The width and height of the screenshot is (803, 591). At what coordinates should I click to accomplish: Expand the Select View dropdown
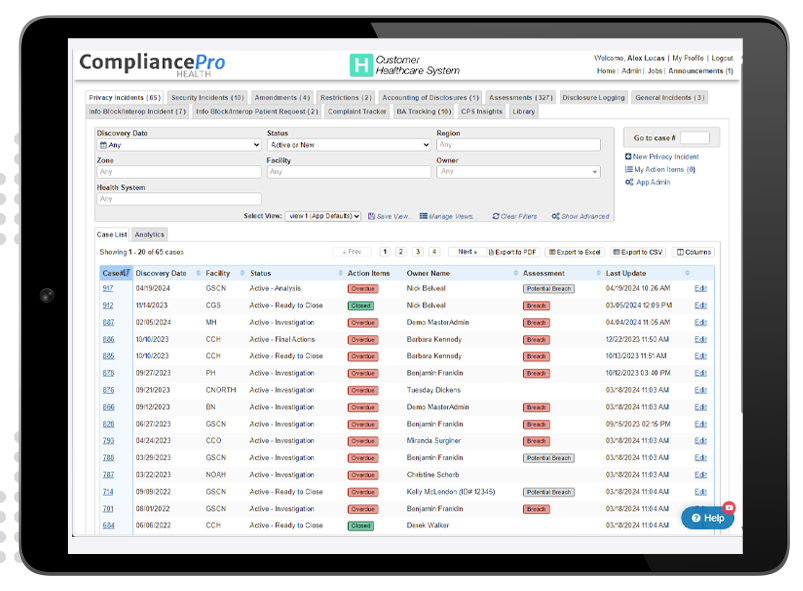(323, 216)
